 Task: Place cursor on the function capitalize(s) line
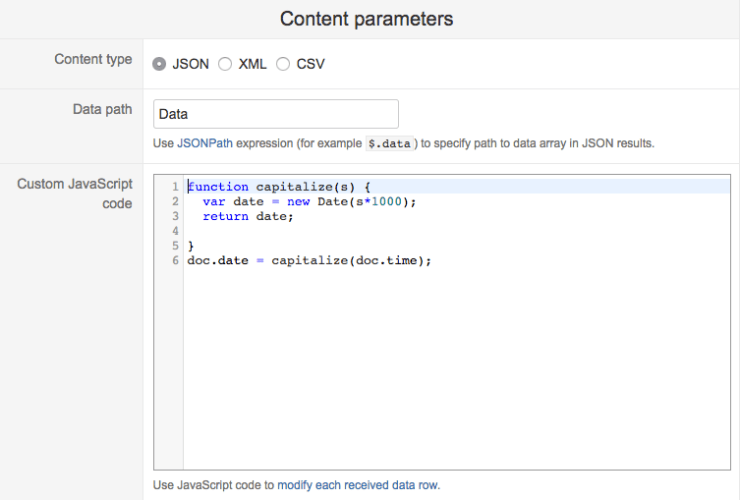279,187
